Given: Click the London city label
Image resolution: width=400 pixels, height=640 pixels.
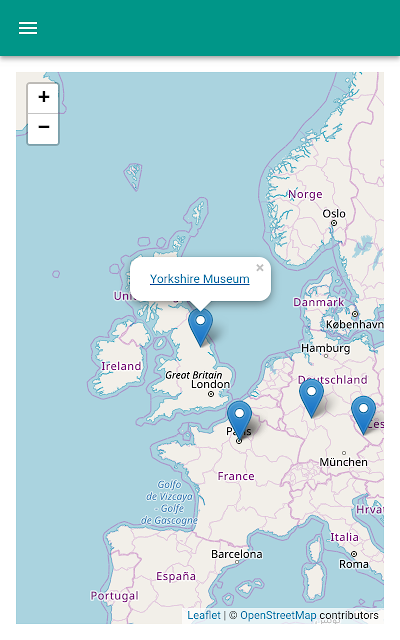Looking at the screenshot, I should tap(210, 384).
